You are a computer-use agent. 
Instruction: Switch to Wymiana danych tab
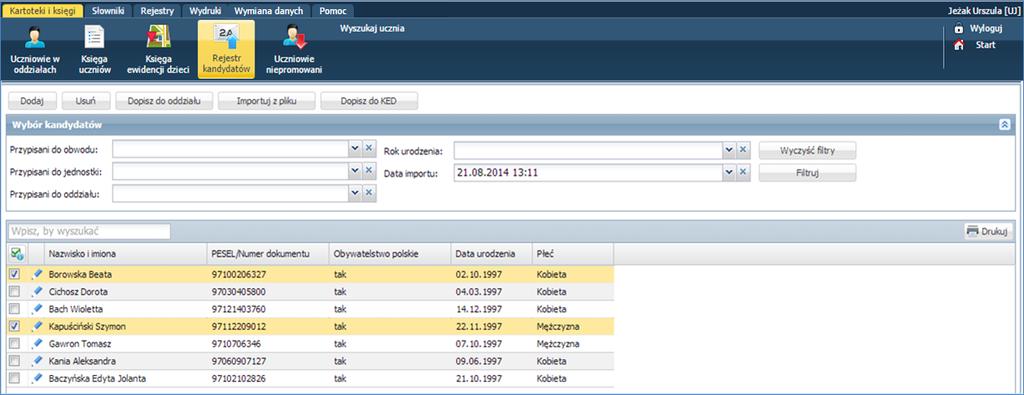point(268,11)
